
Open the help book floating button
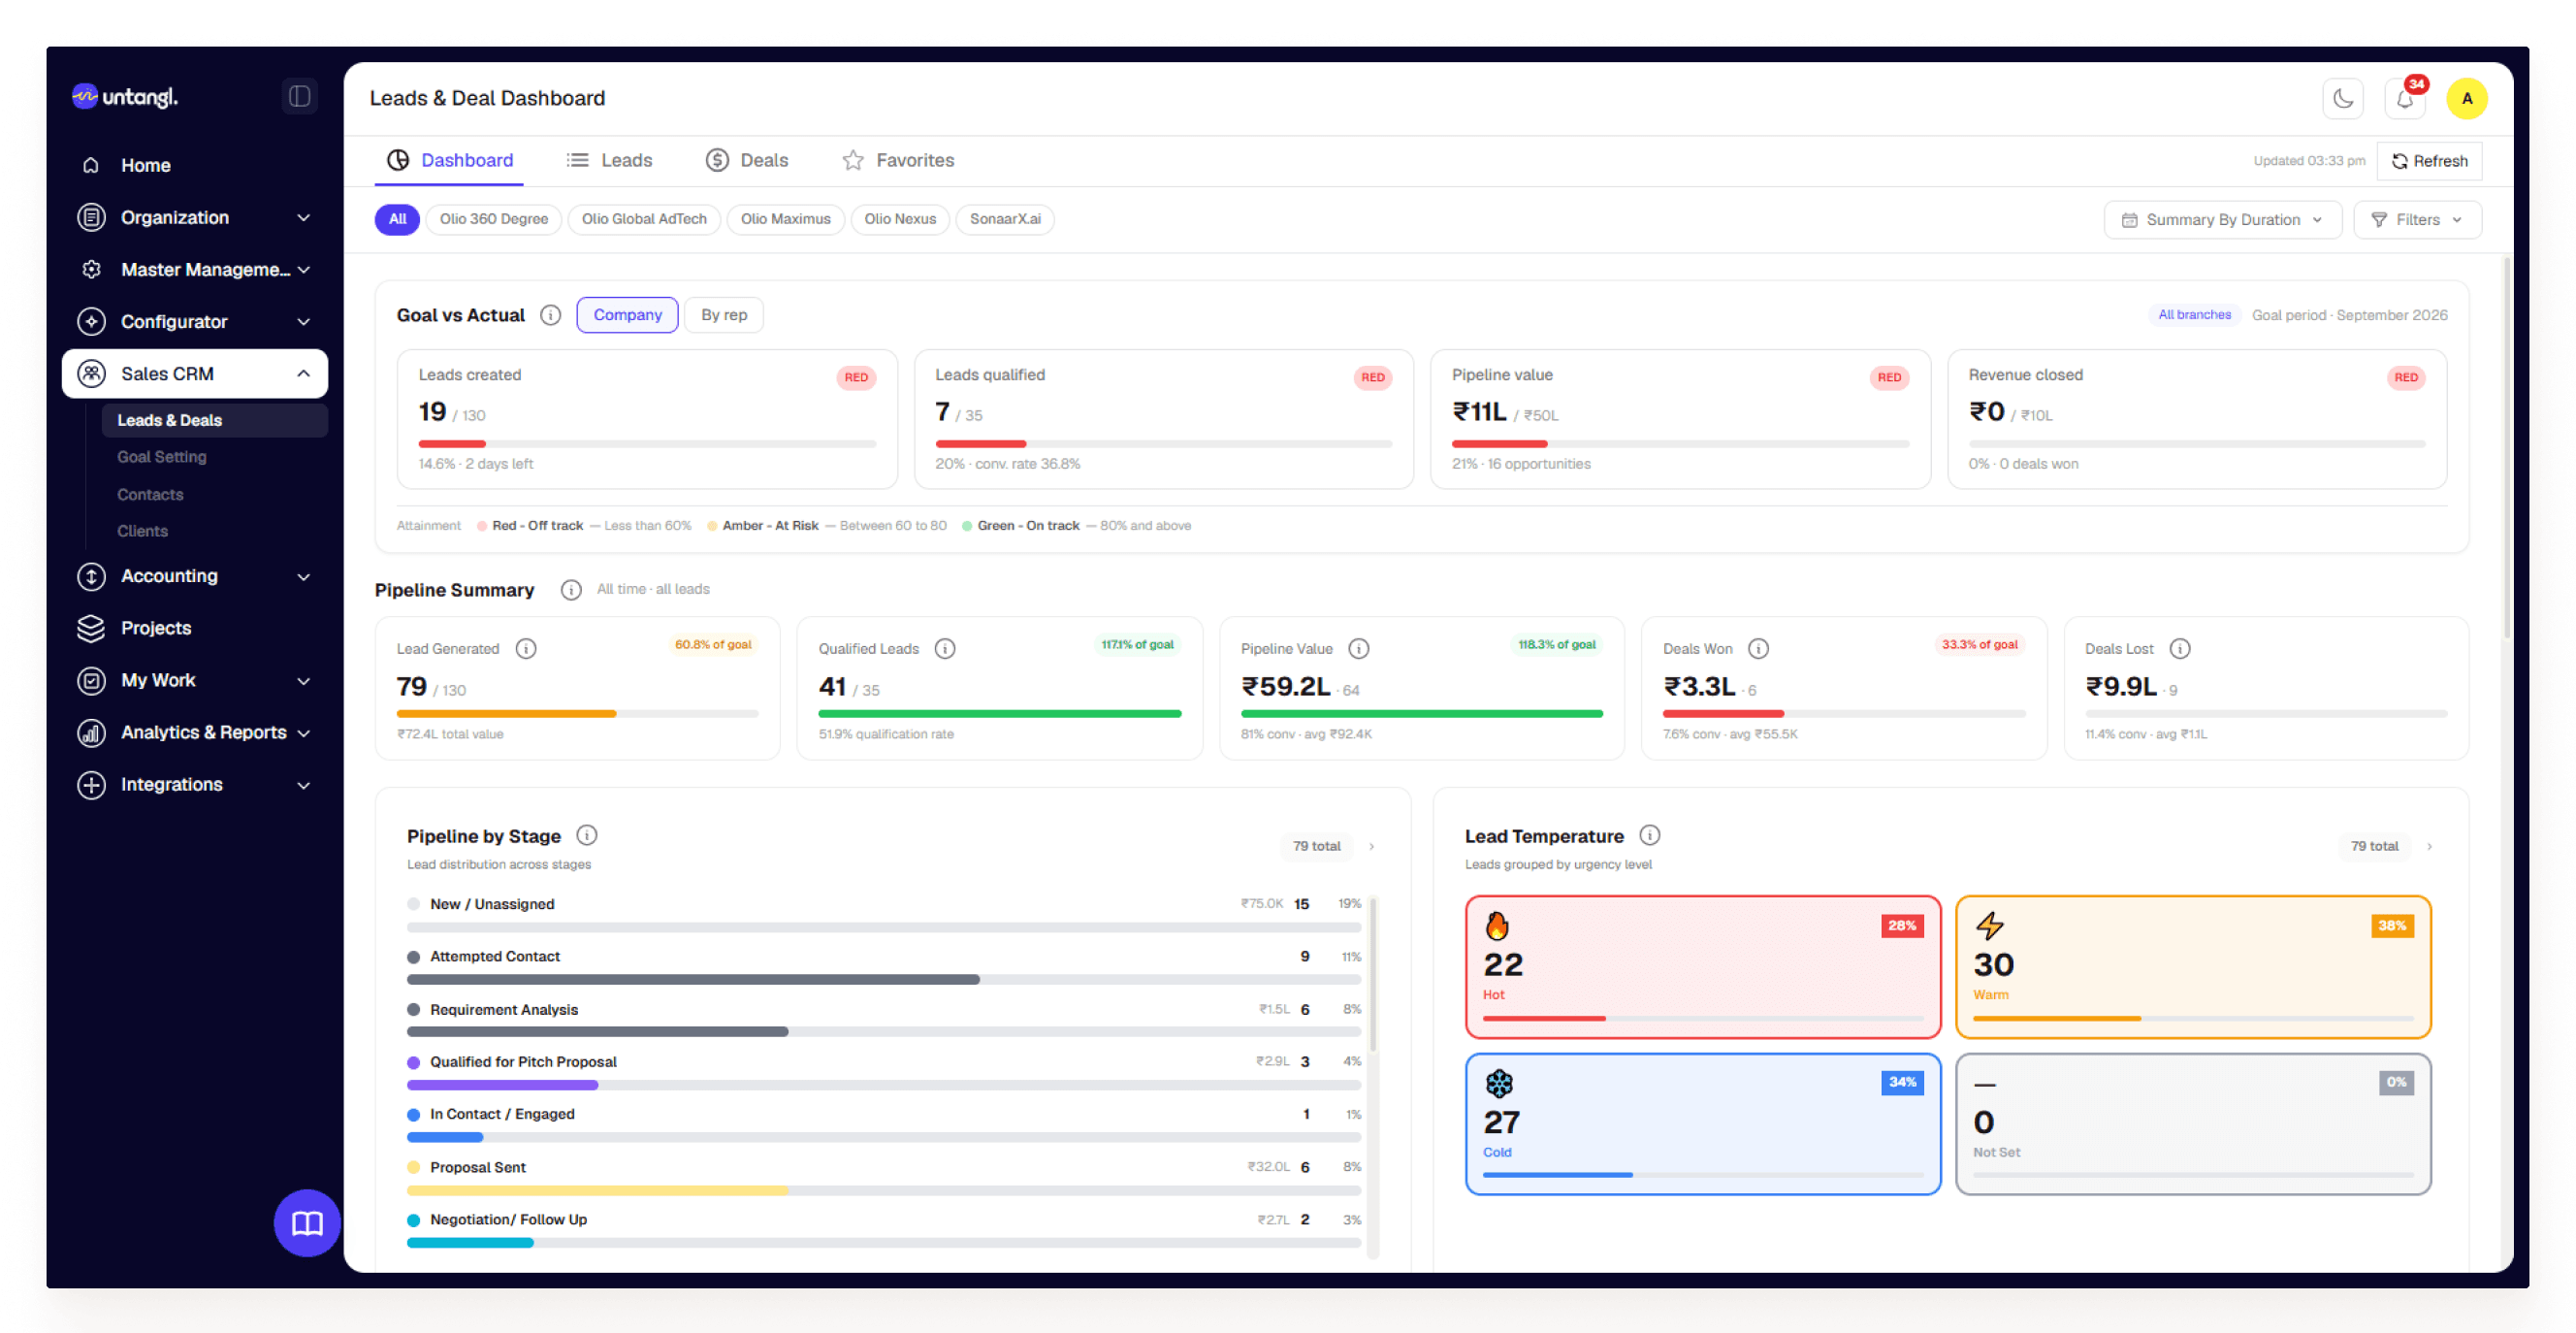307,1222
